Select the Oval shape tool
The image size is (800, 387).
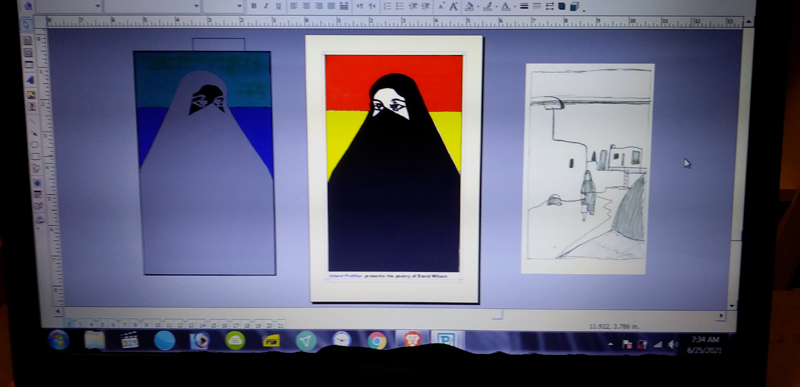[34, 145]
